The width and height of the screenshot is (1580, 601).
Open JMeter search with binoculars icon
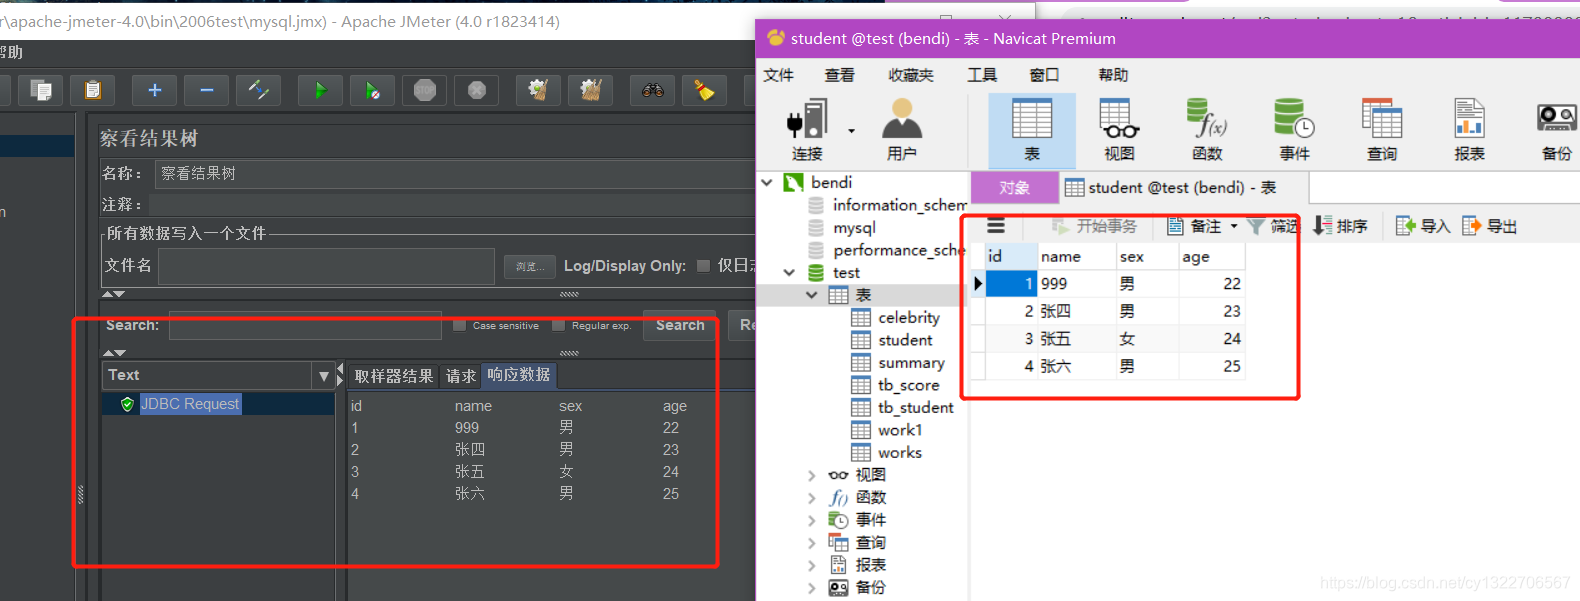coord(652,91)
